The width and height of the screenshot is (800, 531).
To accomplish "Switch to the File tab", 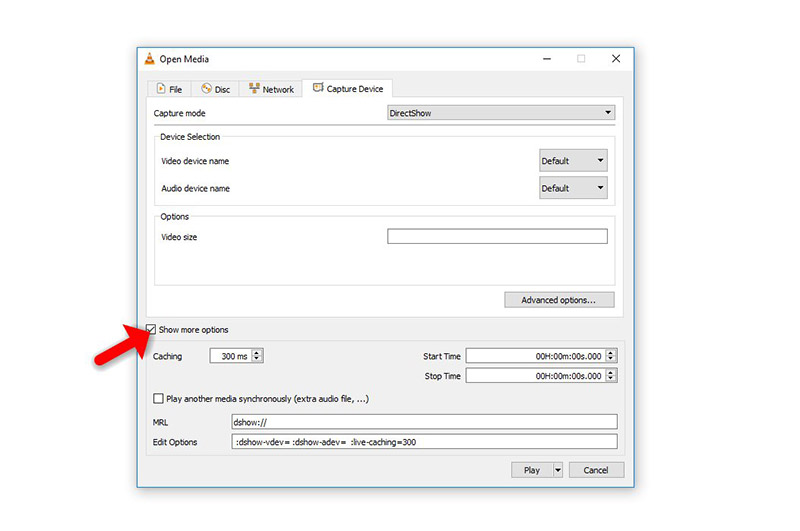I will point(169,89).
